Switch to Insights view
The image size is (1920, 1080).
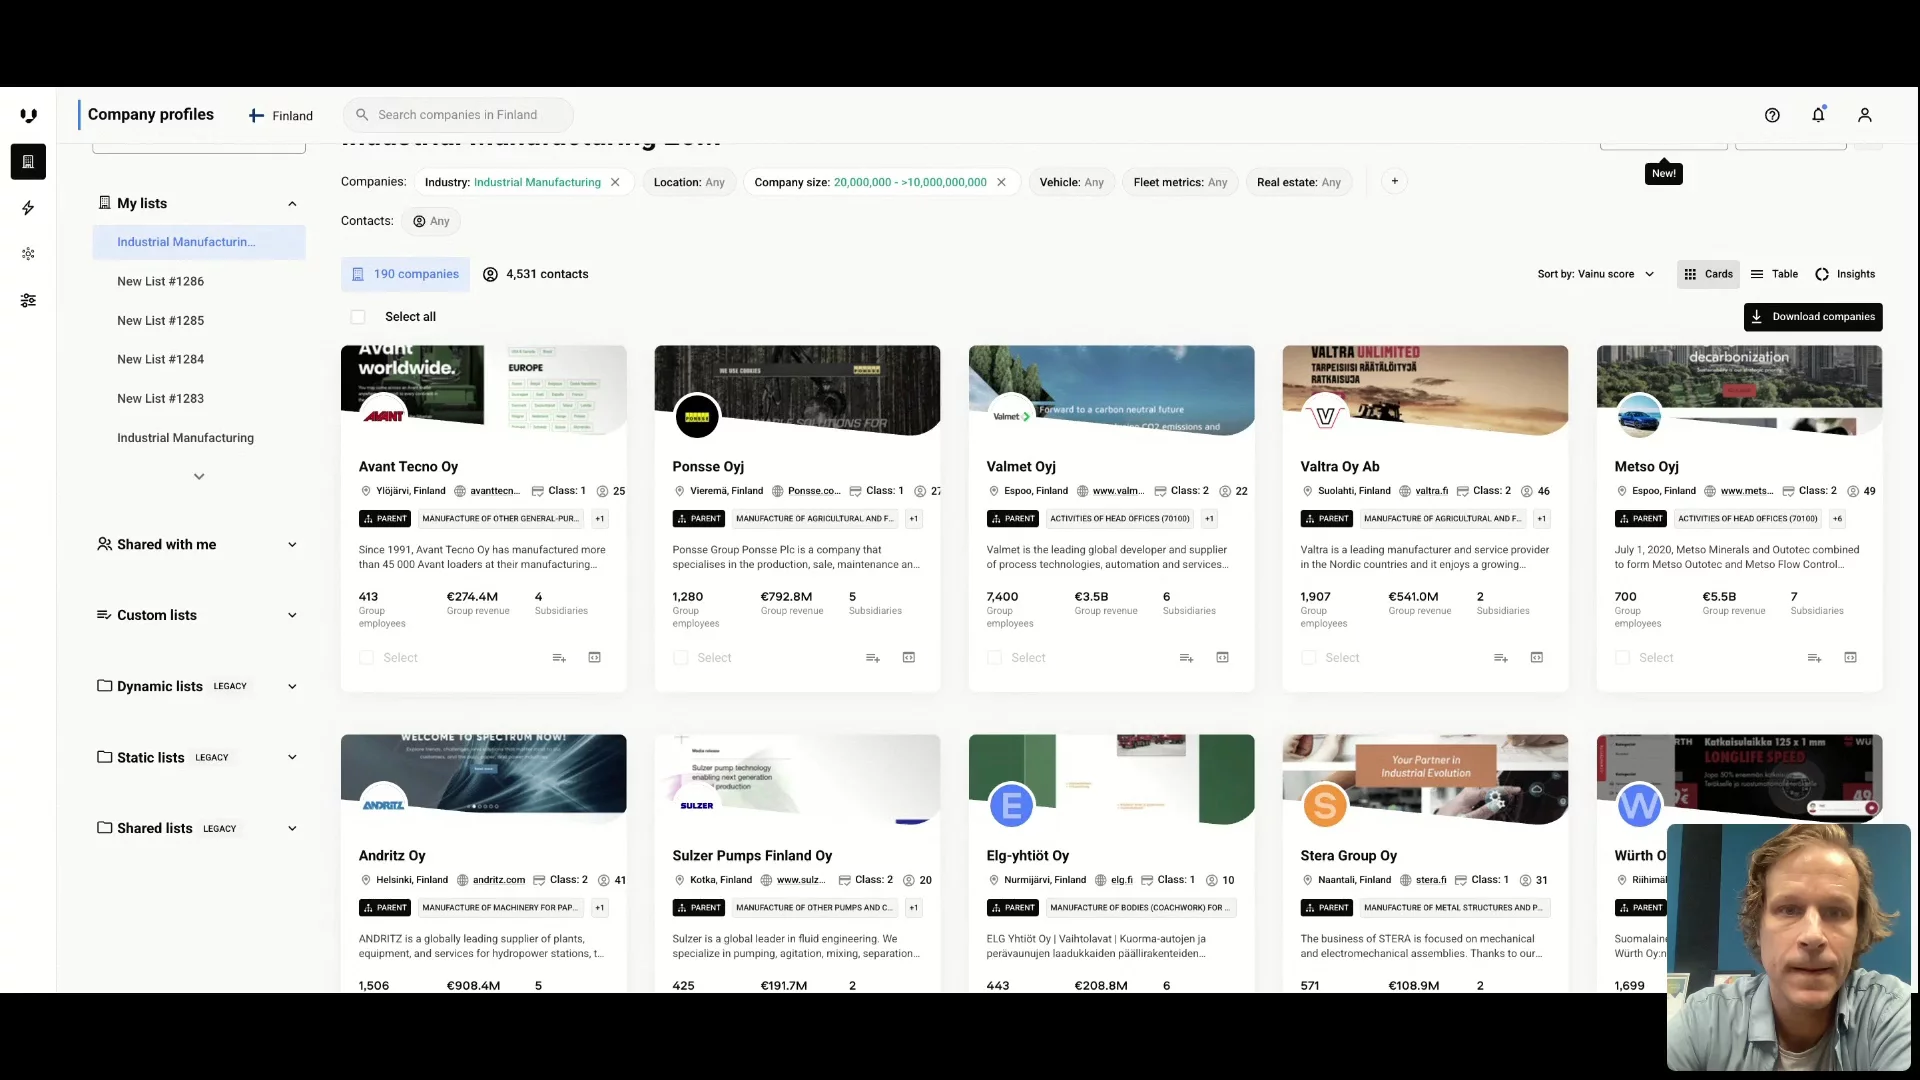tap(1845, 274)
